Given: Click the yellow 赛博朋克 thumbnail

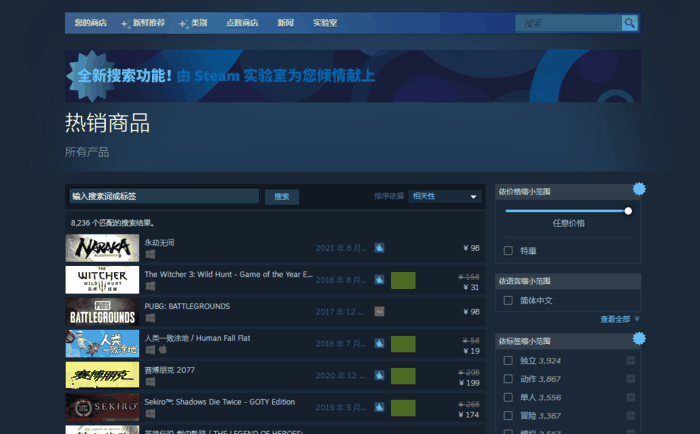Looking at the screenshot, I should click(102, 376).
